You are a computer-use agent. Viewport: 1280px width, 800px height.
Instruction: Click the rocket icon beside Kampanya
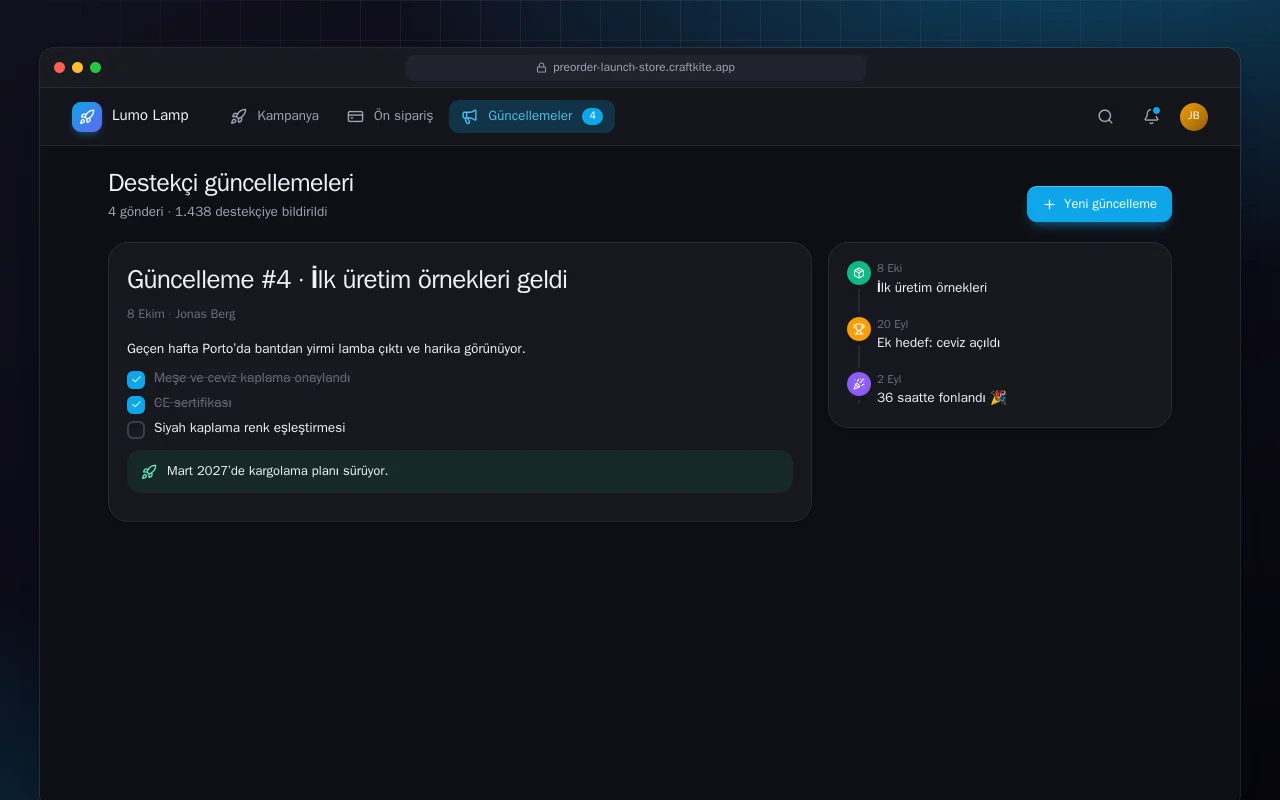(x=238, y=116)
